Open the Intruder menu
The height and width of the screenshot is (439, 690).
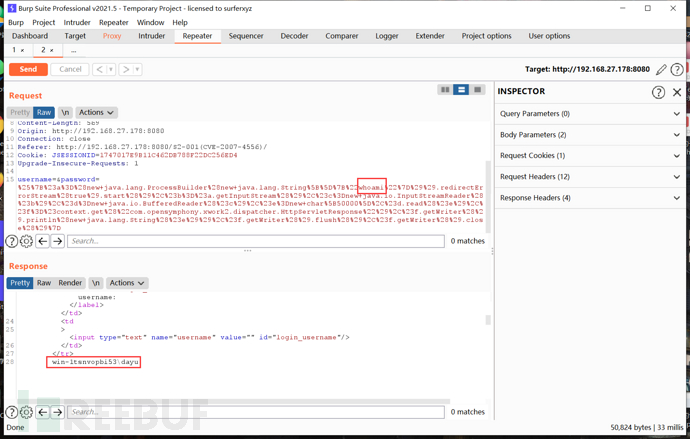[77, 22]
